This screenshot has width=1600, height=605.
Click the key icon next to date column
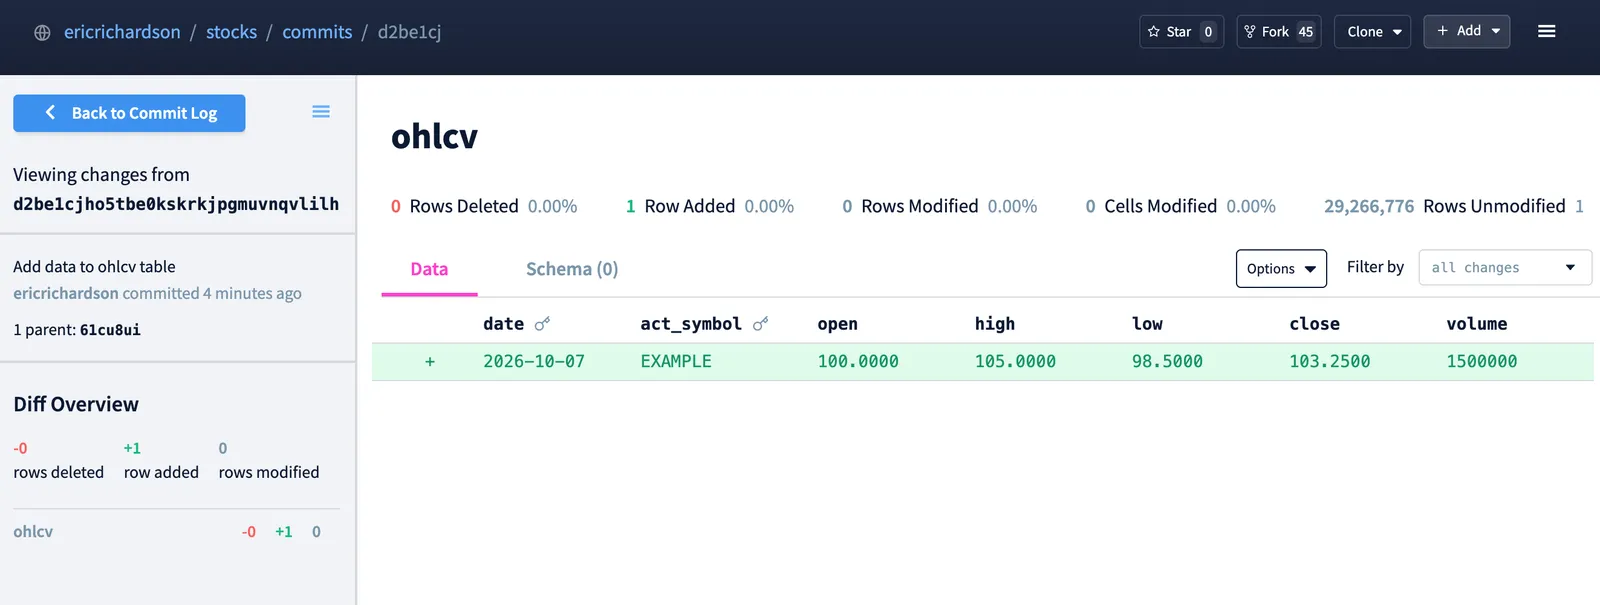542,324
